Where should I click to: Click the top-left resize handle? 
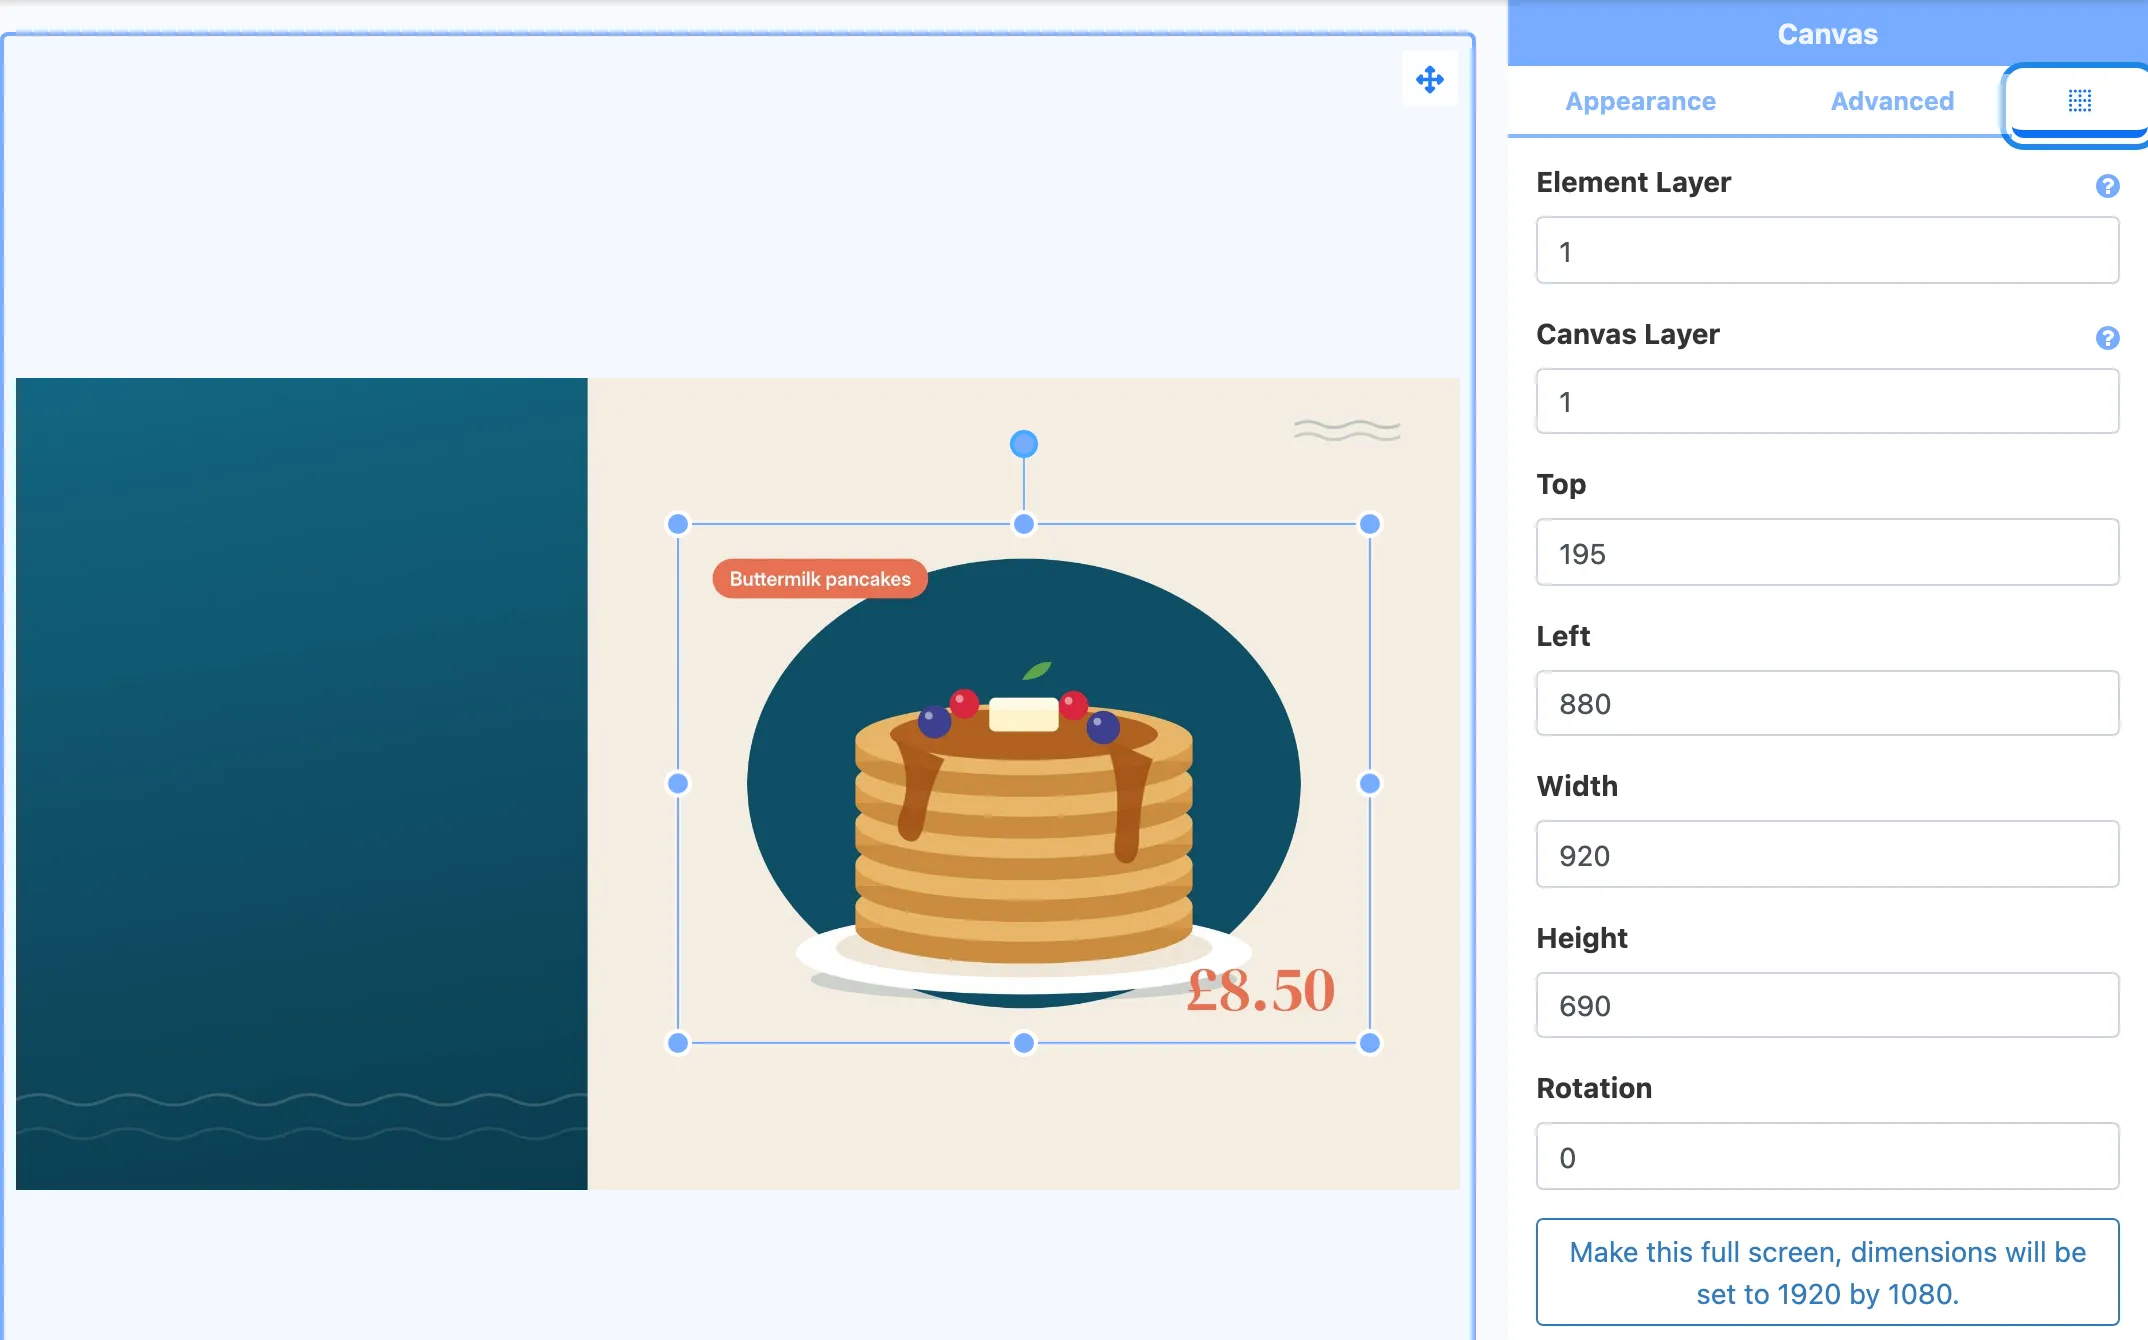tap(677, 524)
